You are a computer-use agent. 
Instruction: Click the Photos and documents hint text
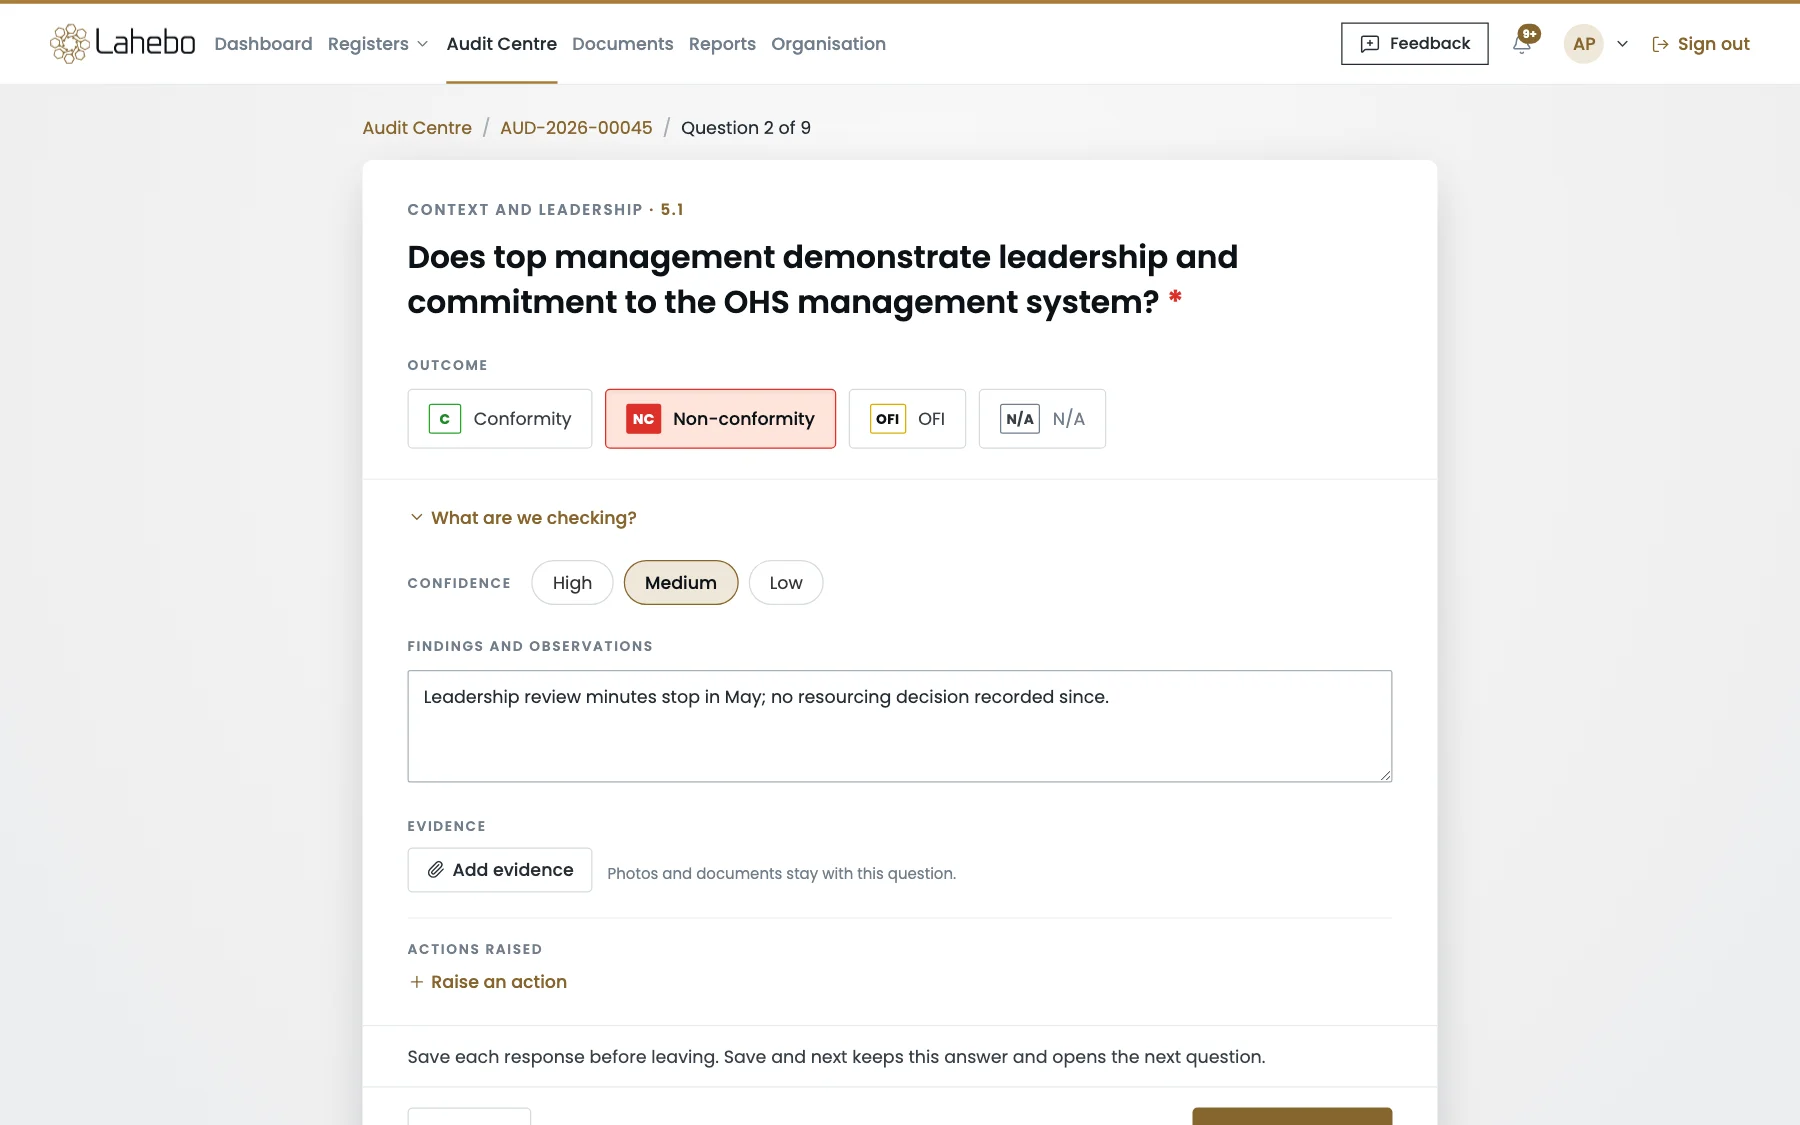pos(782,874)
